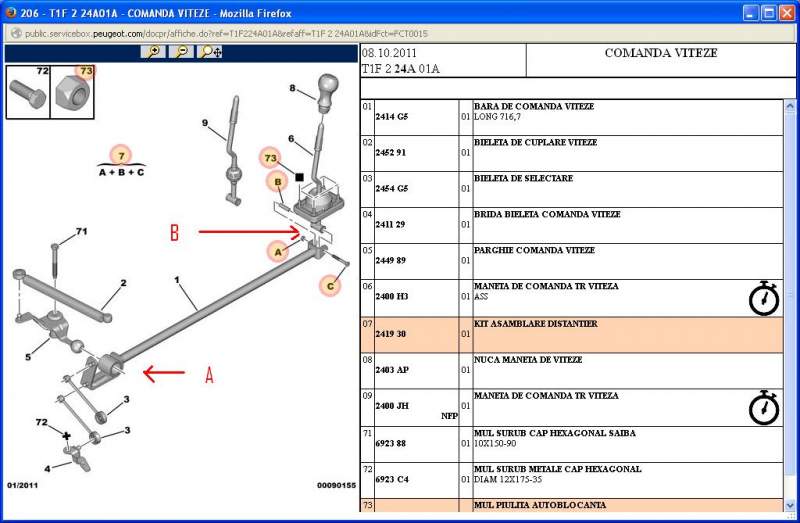Click the parts list vertical scrollbar track

coord(789,306)
